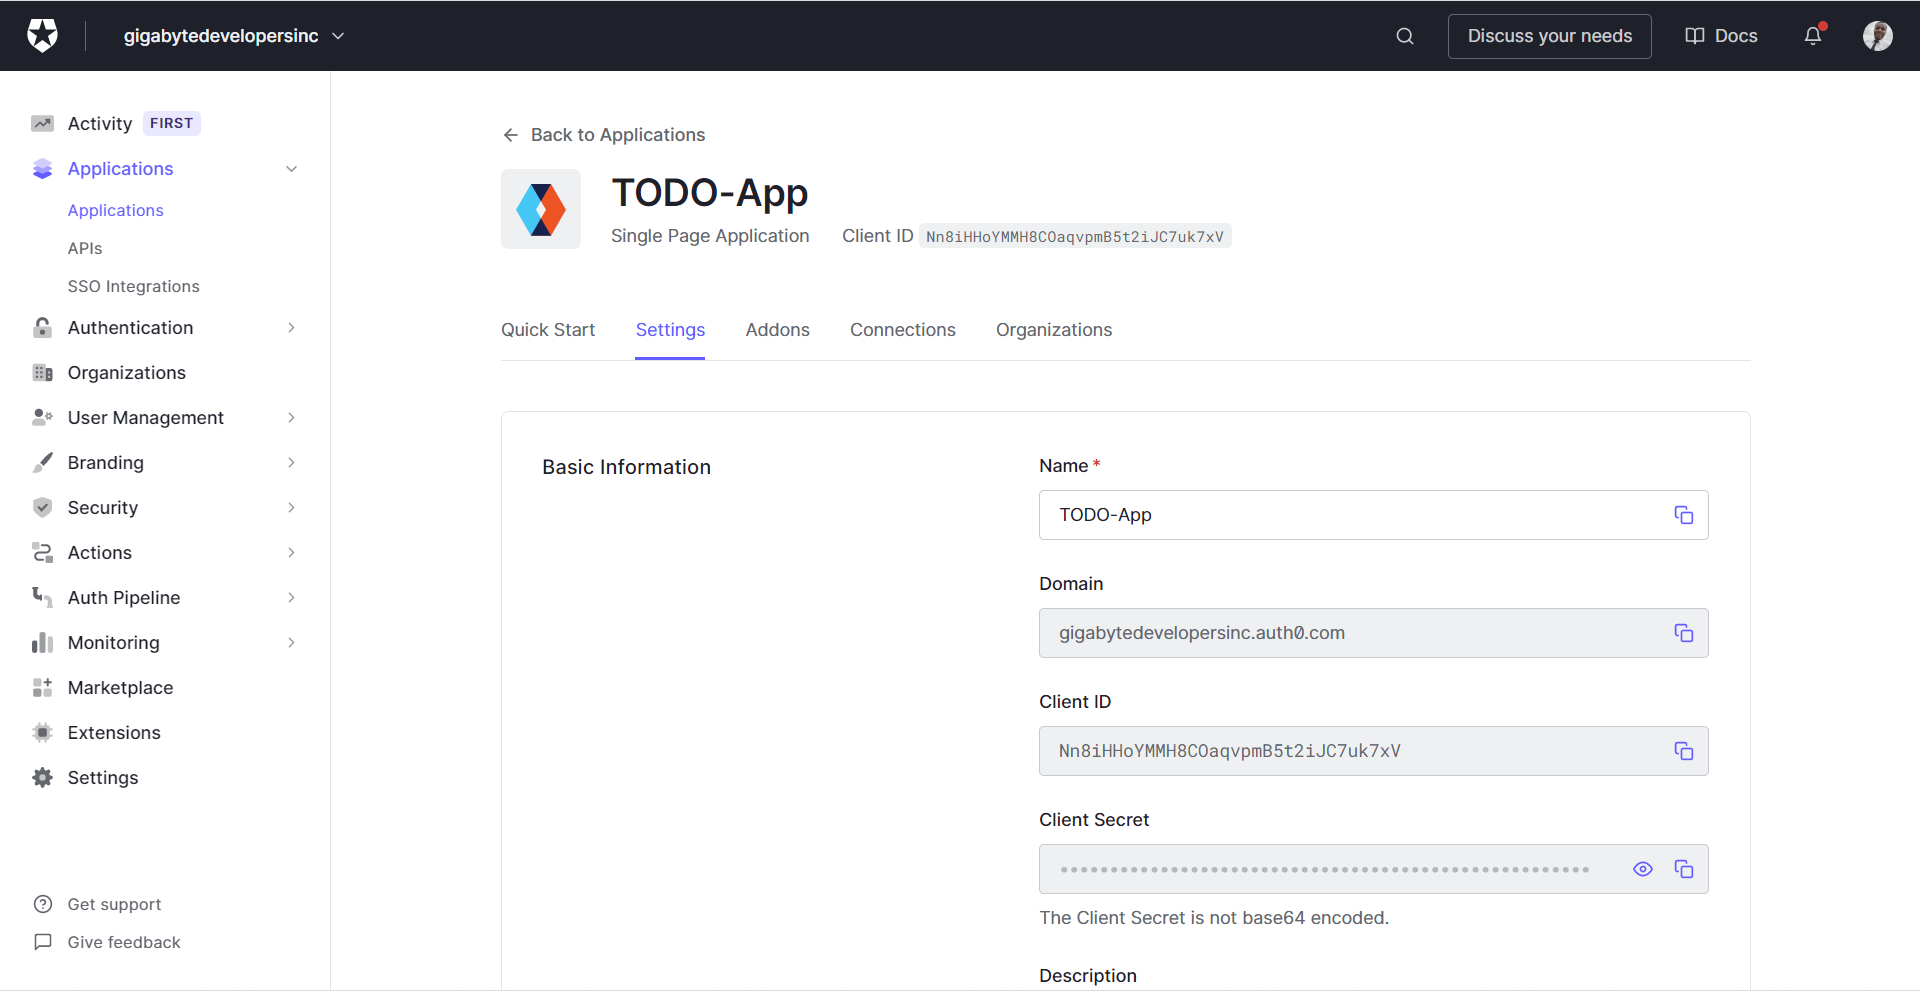Open APIs in the sidebar
Viewport: 1920px width, 991px height.
pyautogui.click(x=85, y=249)
